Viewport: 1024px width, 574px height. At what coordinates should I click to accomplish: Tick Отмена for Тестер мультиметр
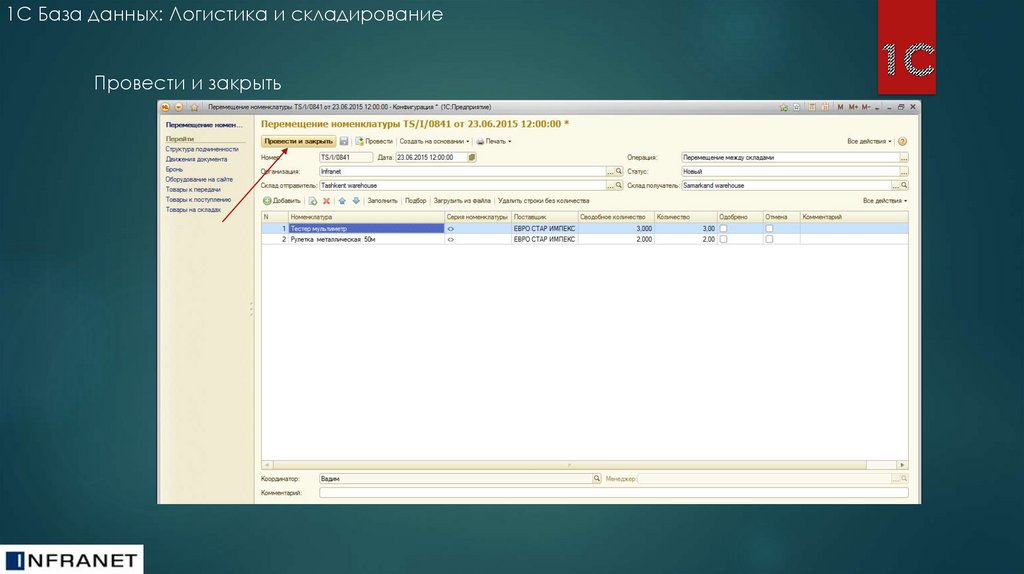click(x=769, y=229)
